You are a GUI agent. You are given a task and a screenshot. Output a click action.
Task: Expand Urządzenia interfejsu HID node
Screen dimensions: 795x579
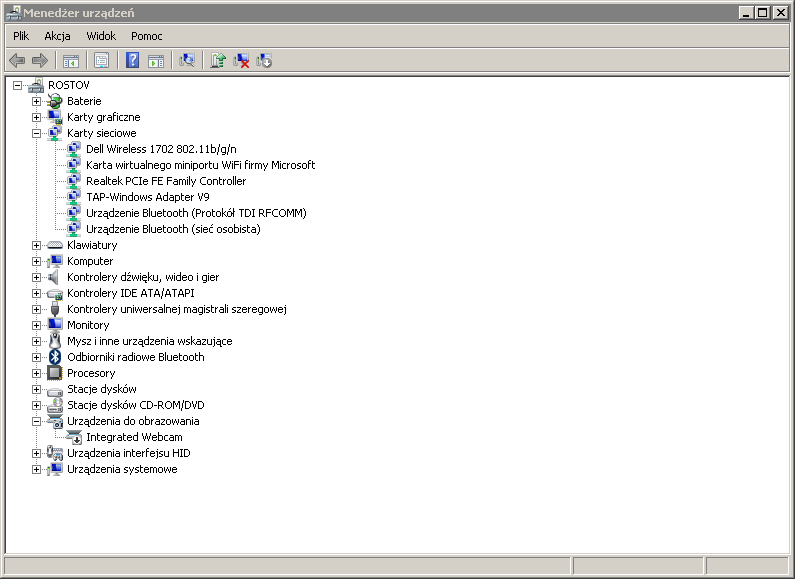tap(37, 453)
